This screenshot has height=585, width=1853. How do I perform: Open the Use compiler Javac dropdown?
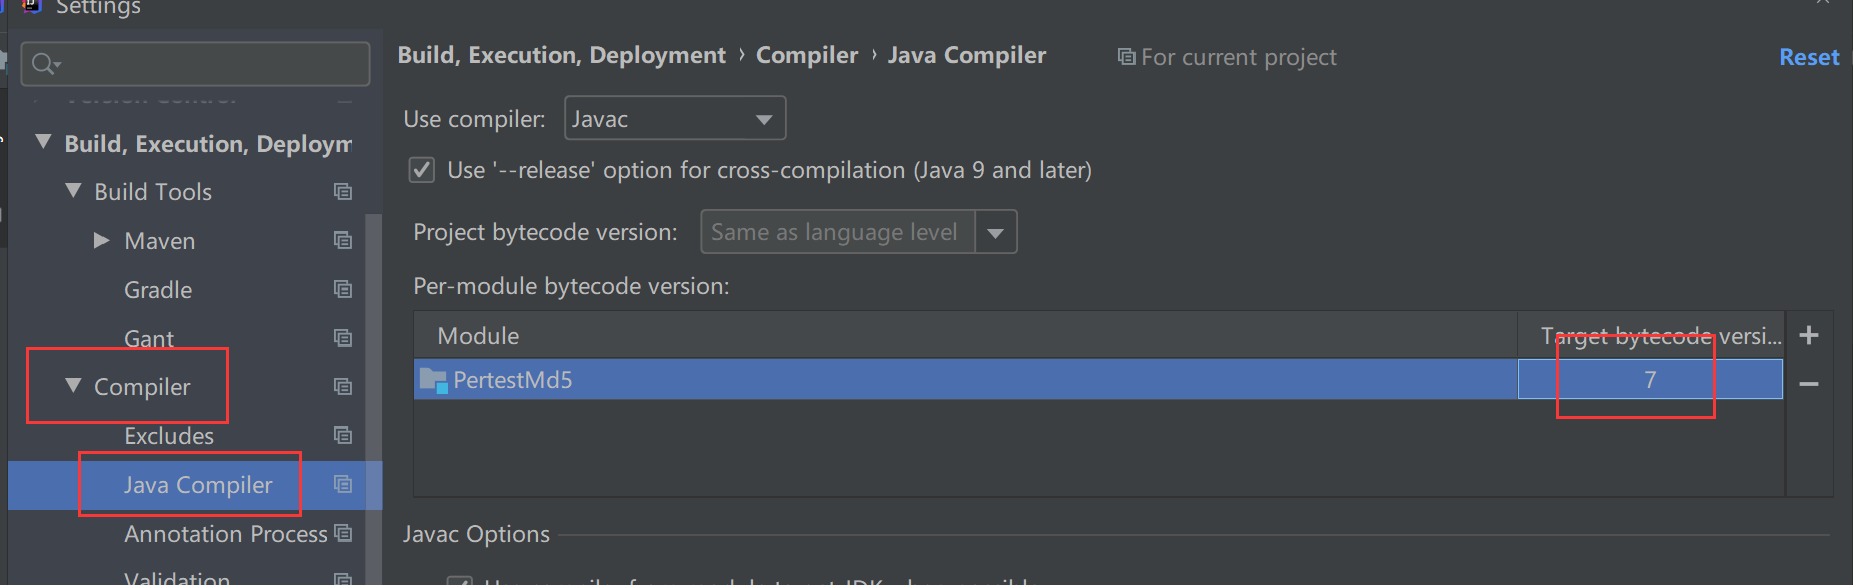coord(675,119)
